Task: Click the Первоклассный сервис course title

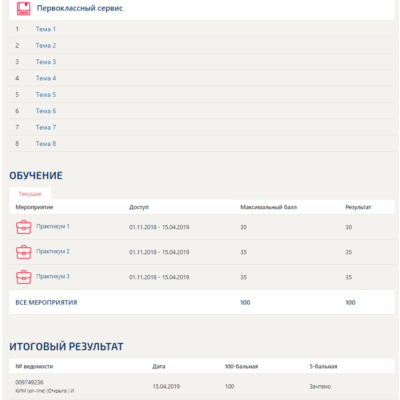Action: click(80, 8)
